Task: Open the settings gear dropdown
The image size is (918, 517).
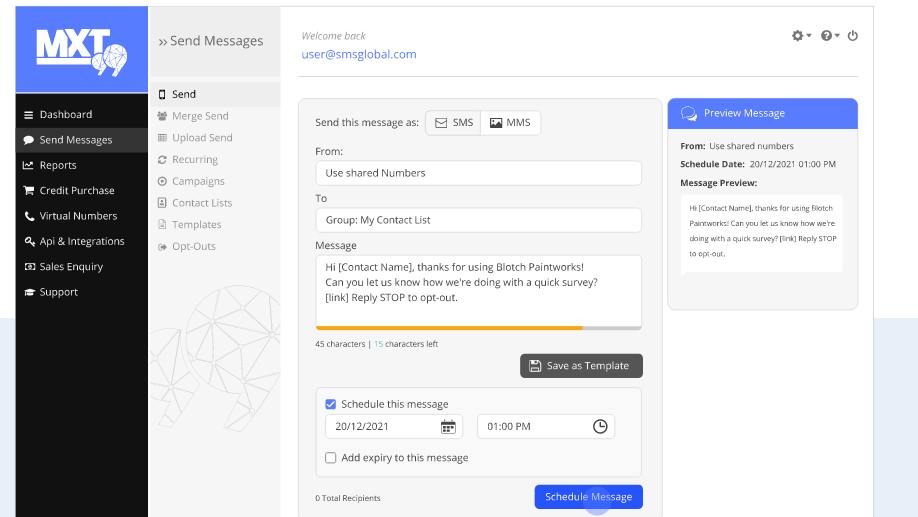Action: (801, 36)
